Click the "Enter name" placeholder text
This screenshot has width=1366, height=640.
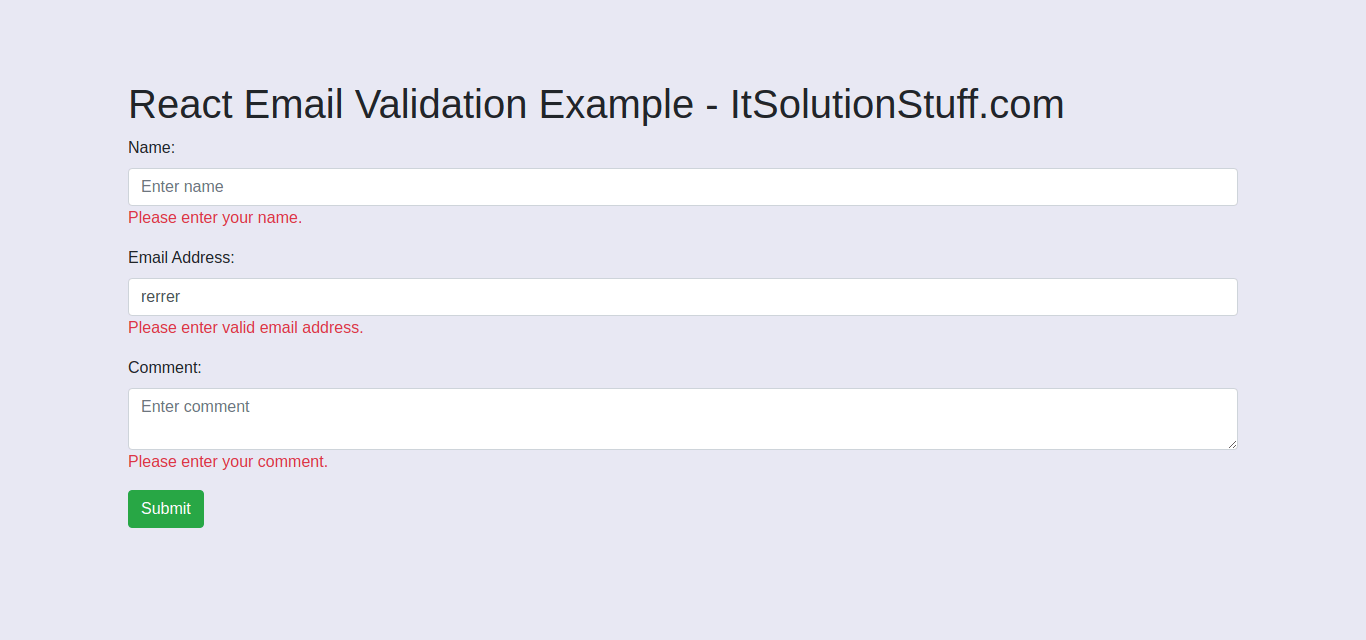point(182,187)
